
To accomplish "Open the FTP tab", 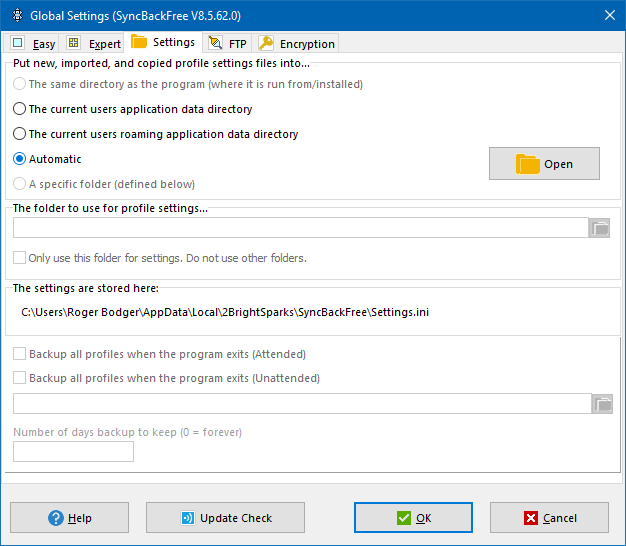I will pos(227,44).
